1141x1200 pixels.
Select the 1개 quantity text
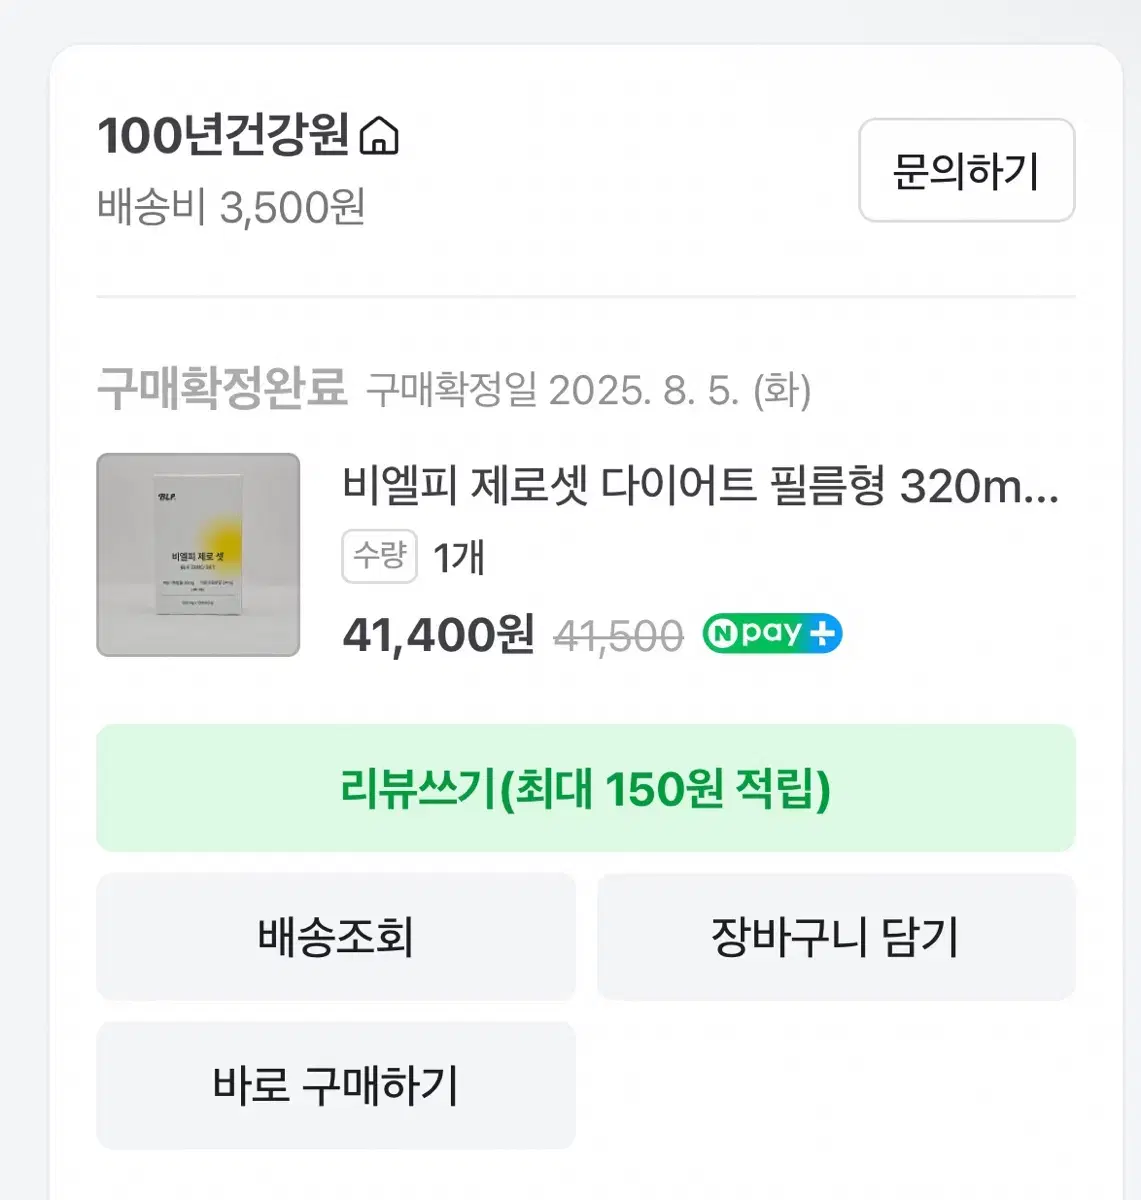pos(458,557)
